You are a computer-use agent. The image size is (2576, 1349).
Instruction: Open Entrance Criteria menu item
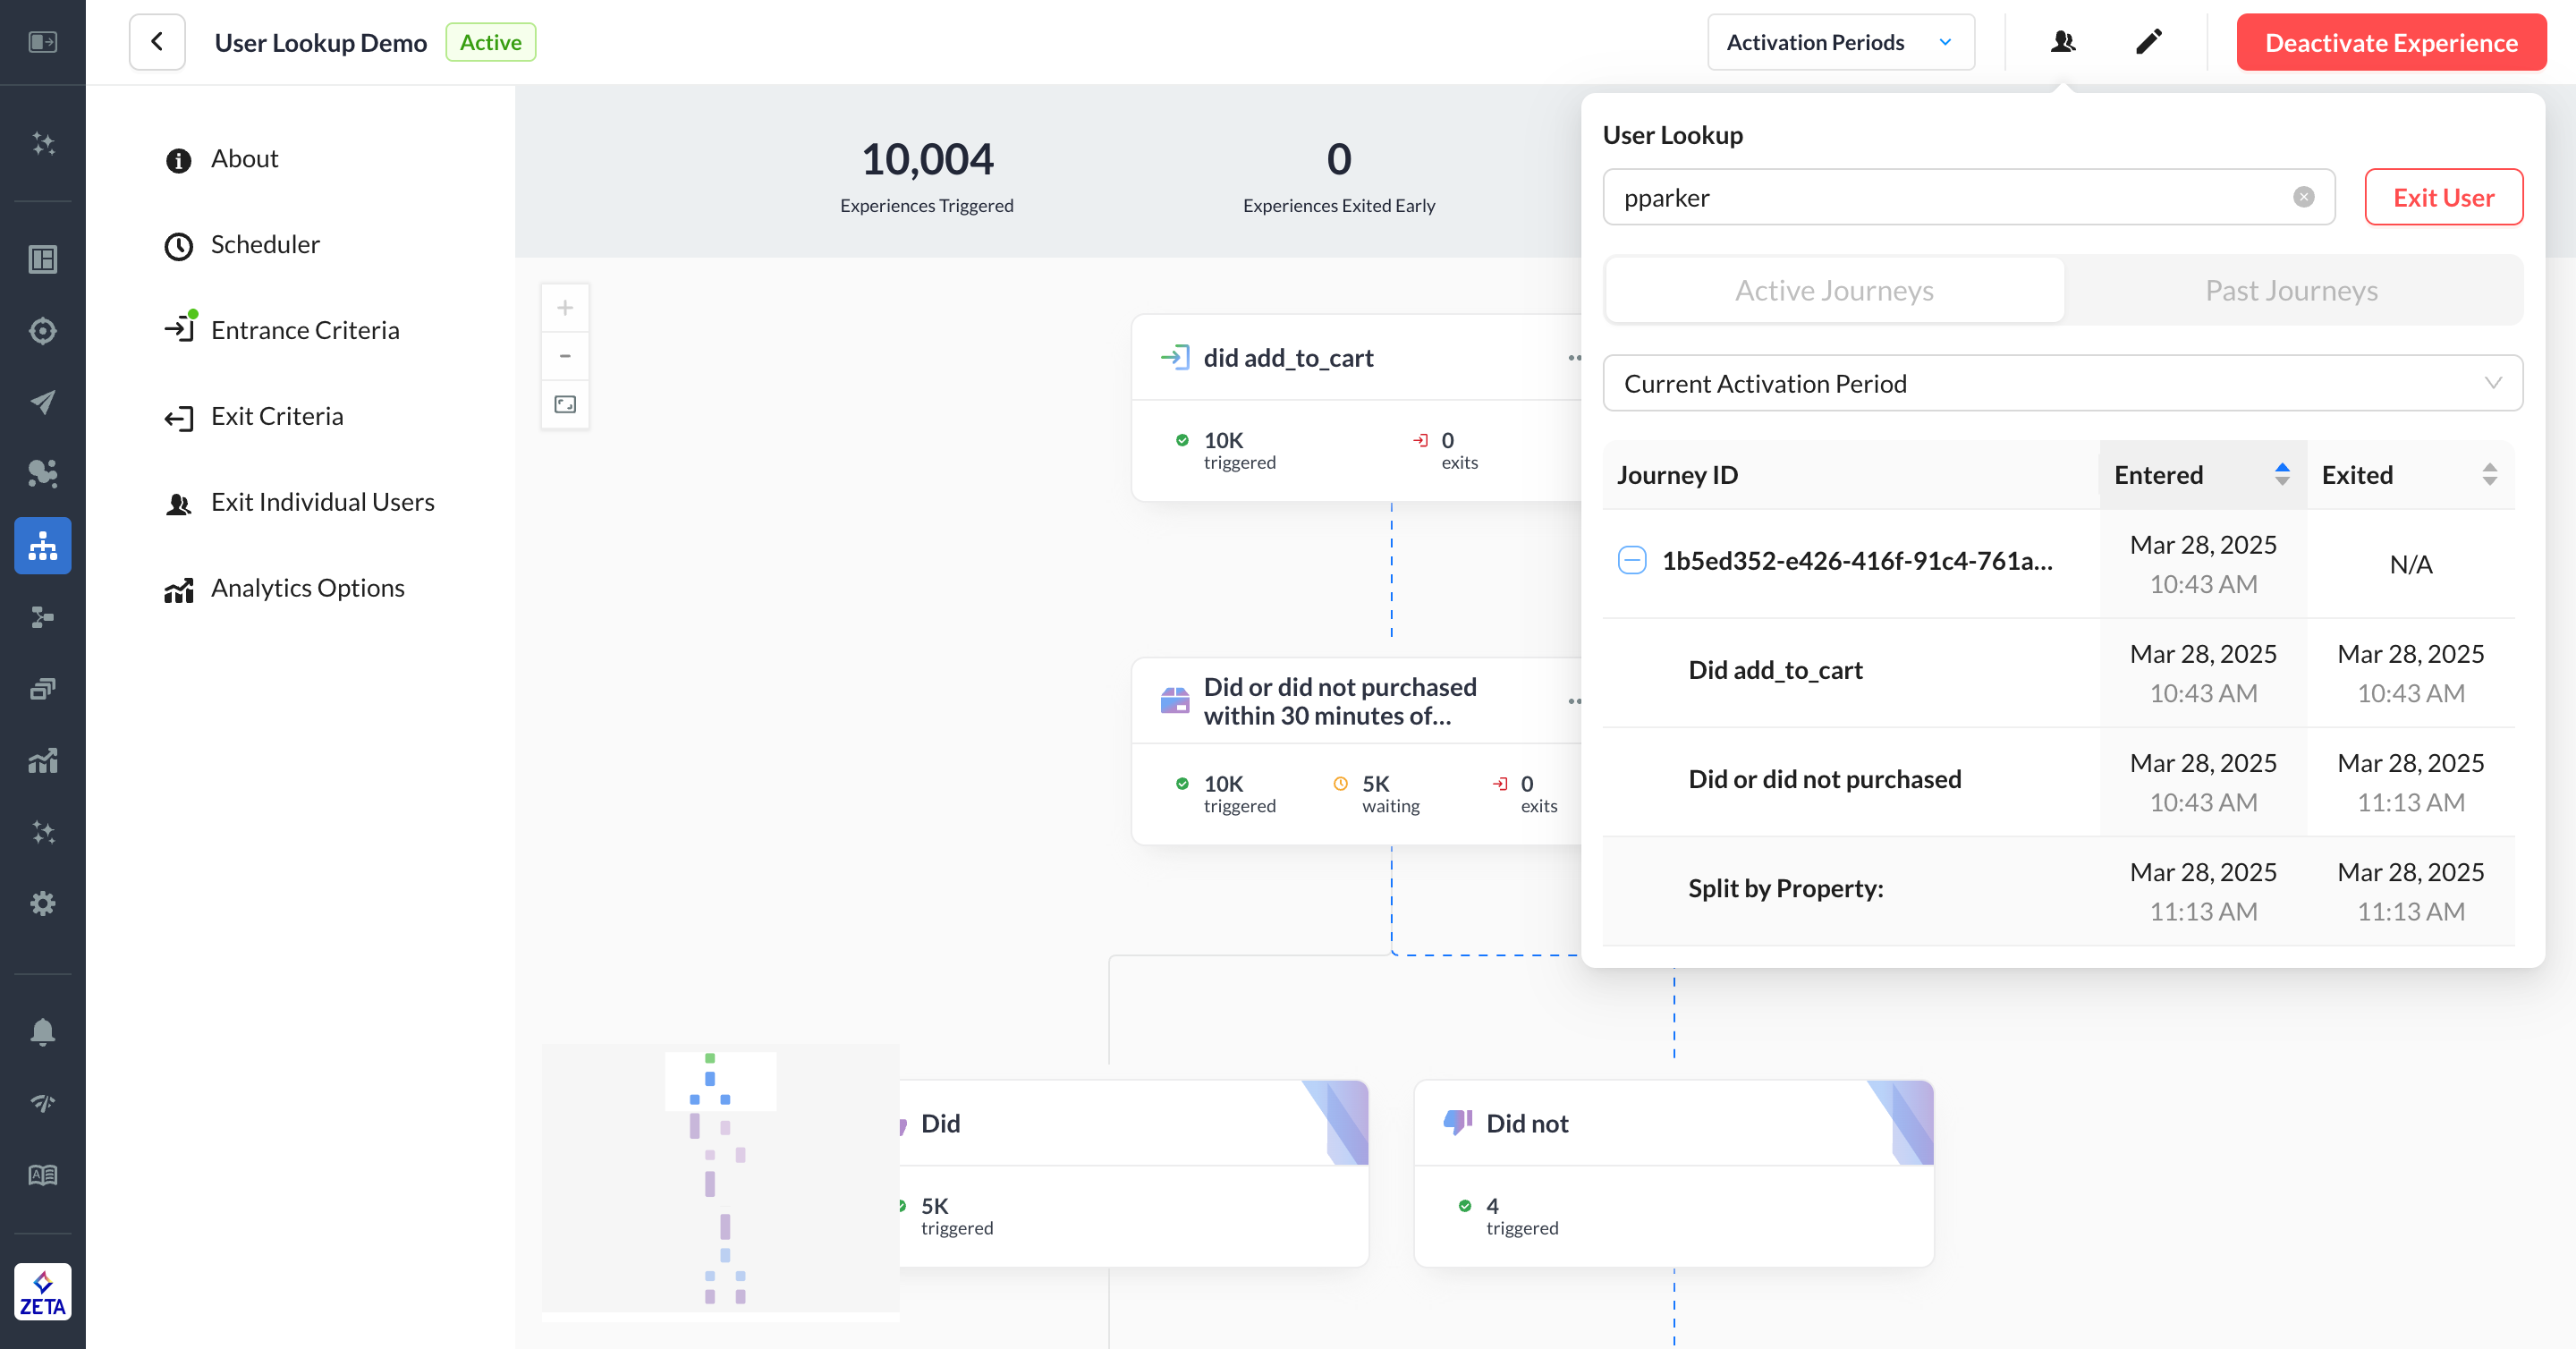click(305, 330)
